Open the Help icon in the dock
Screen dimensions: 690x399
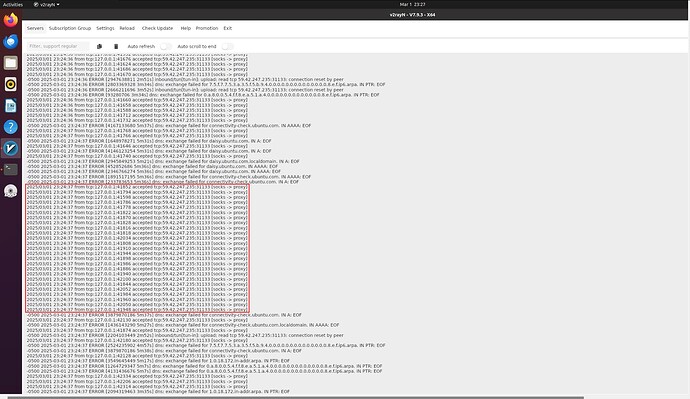[11, 127]
